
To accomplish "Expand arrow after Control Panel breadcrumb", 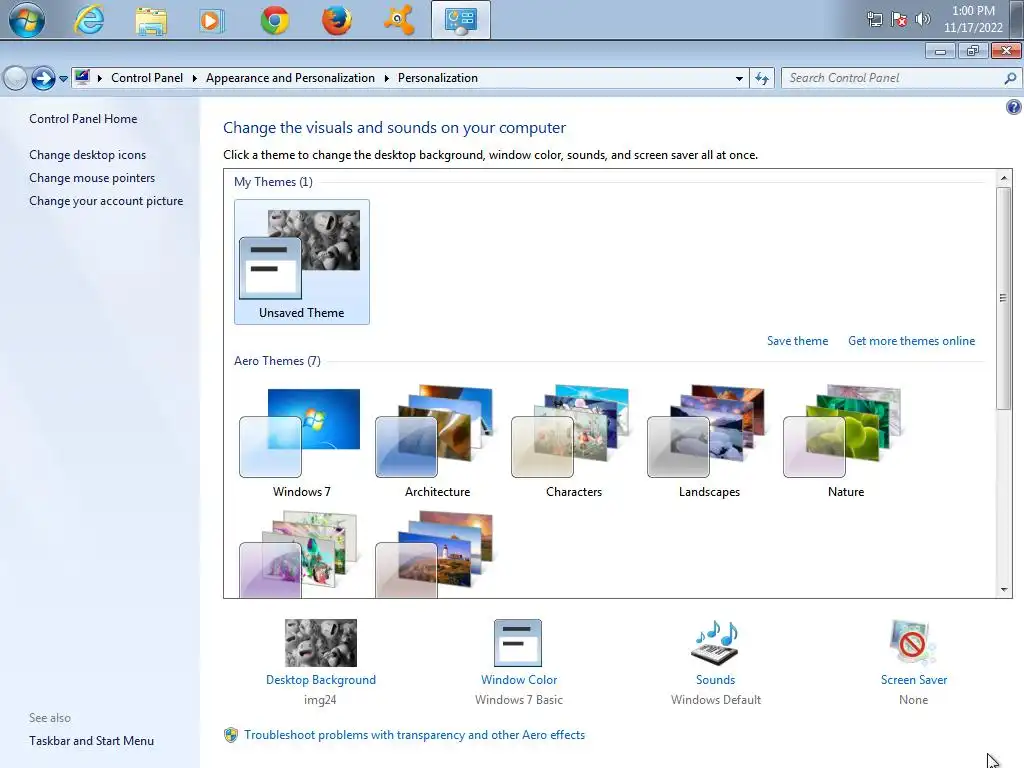I will tap(195, 78).
